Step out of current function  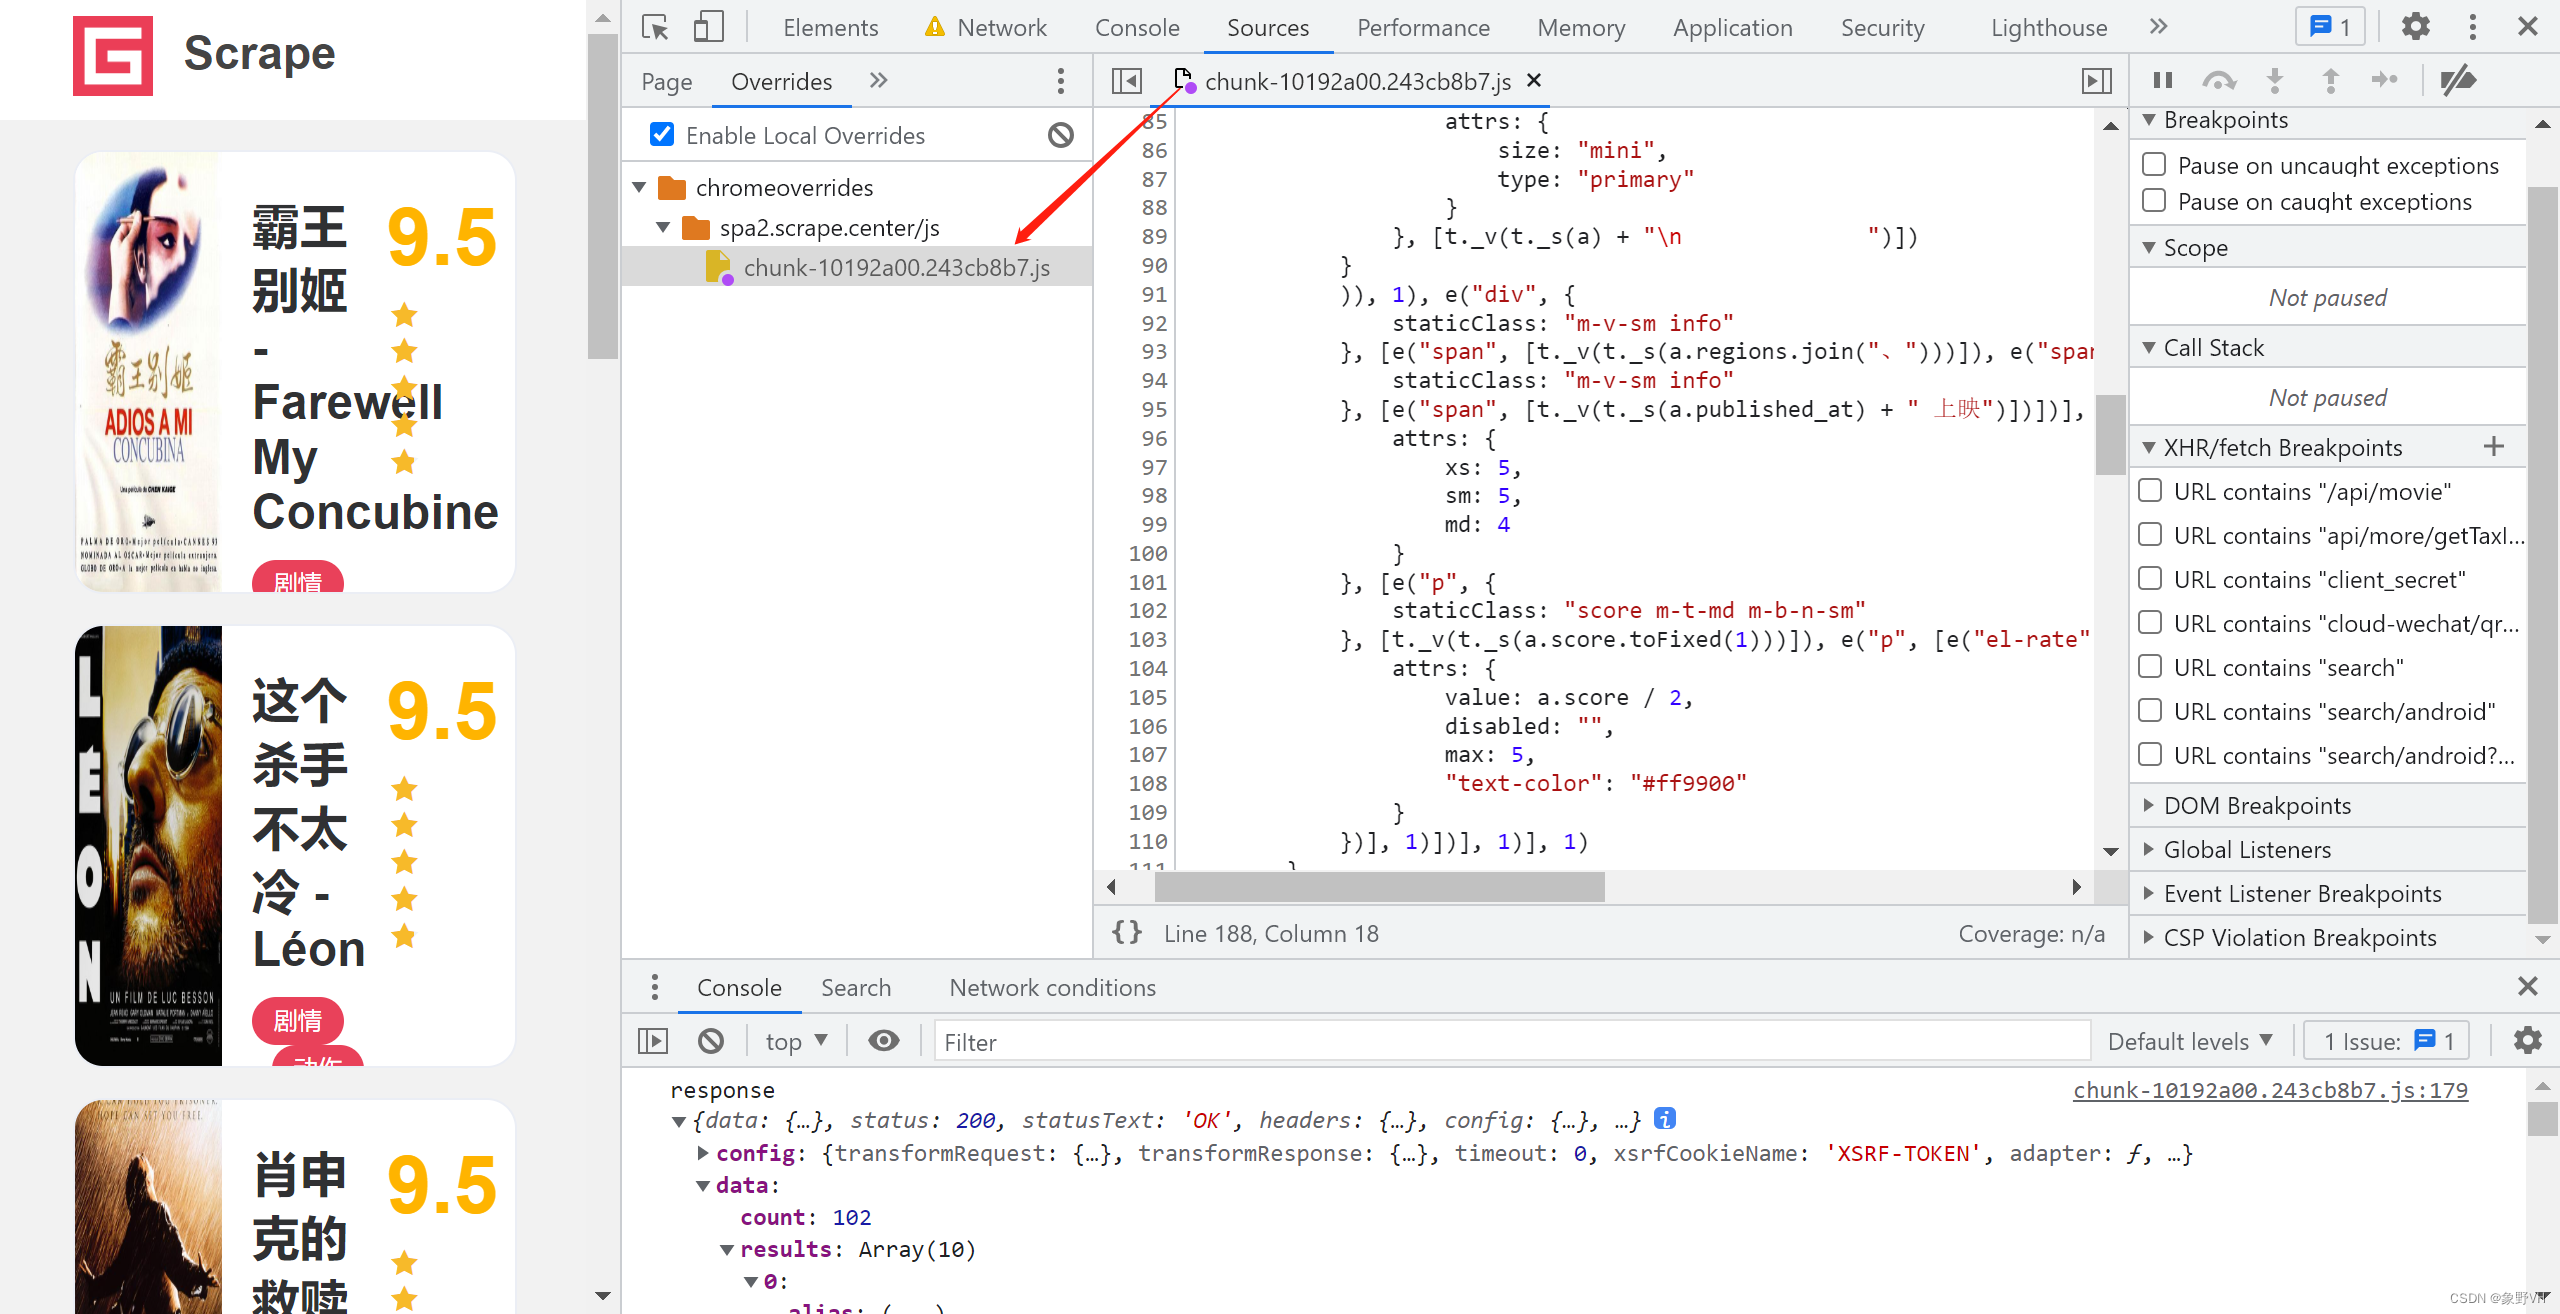(x=2330, y=80)
